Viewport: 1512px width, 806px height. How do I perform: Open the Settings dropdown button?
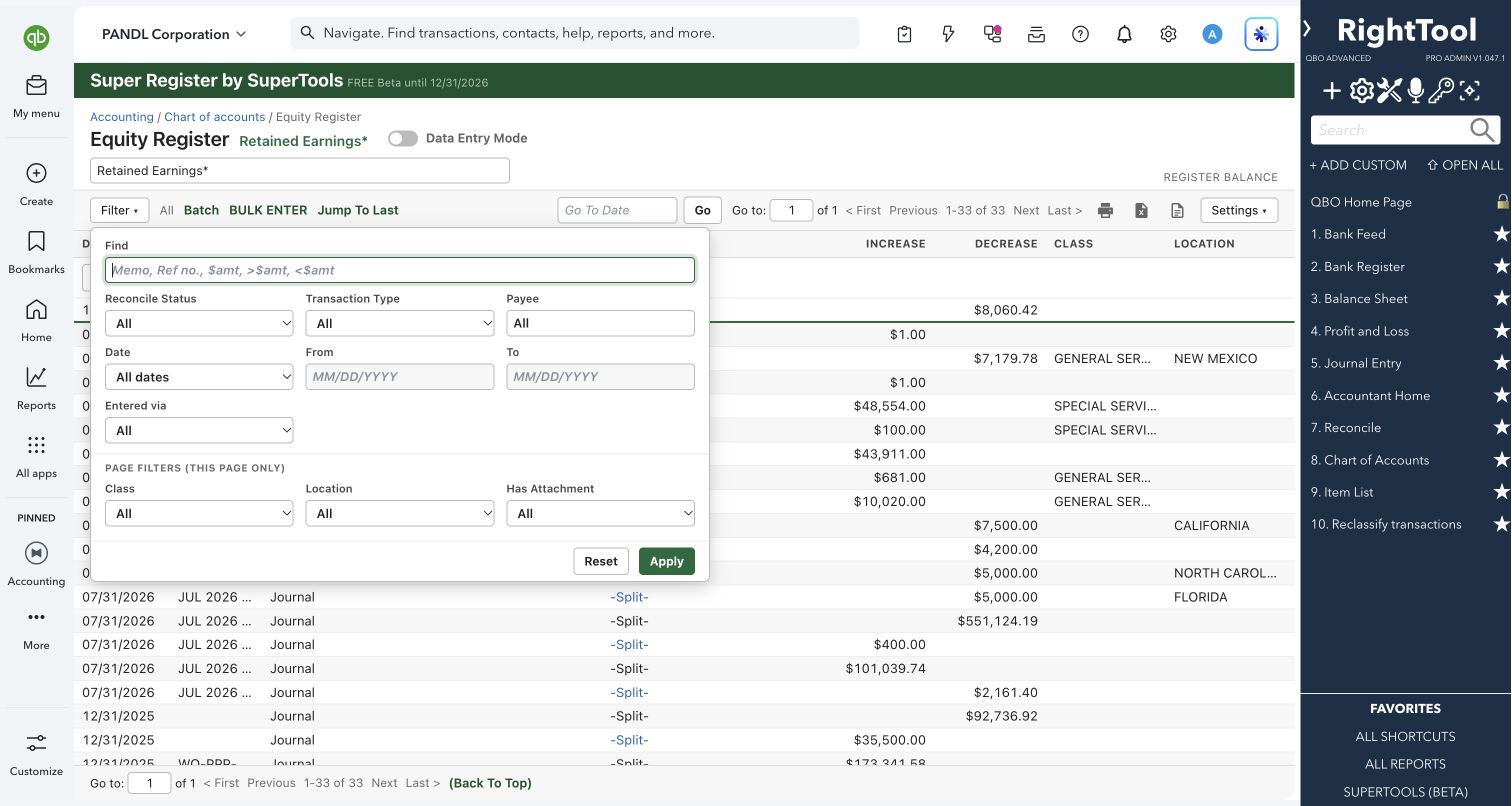point(1239,210)
